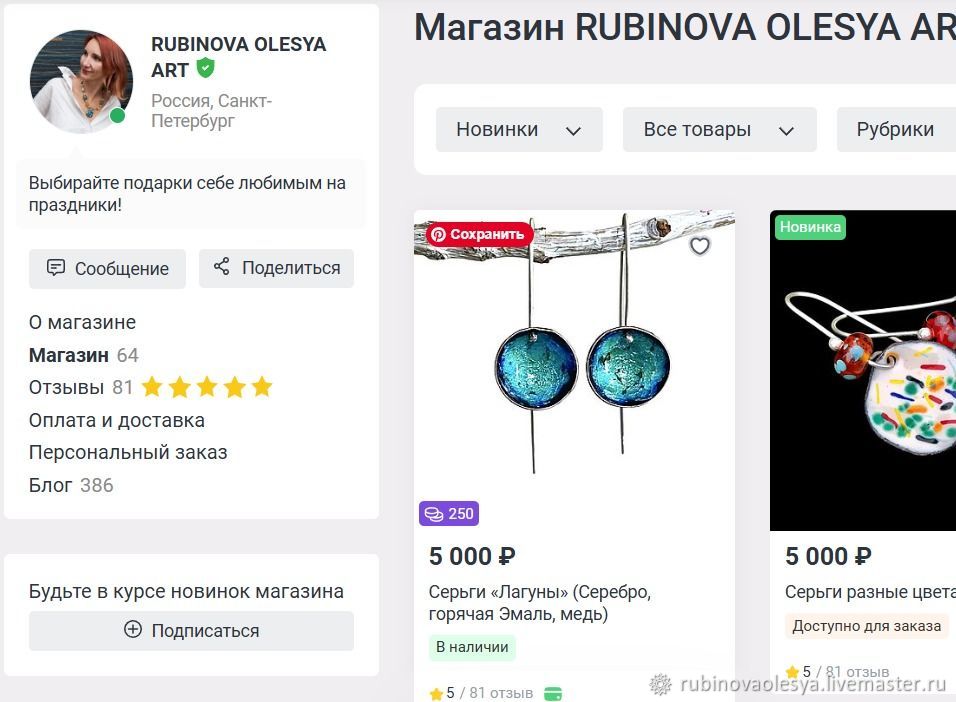Click the green card icon near reviews
The width and height of the screenshot is (956, 702).
tap(553, 693)
